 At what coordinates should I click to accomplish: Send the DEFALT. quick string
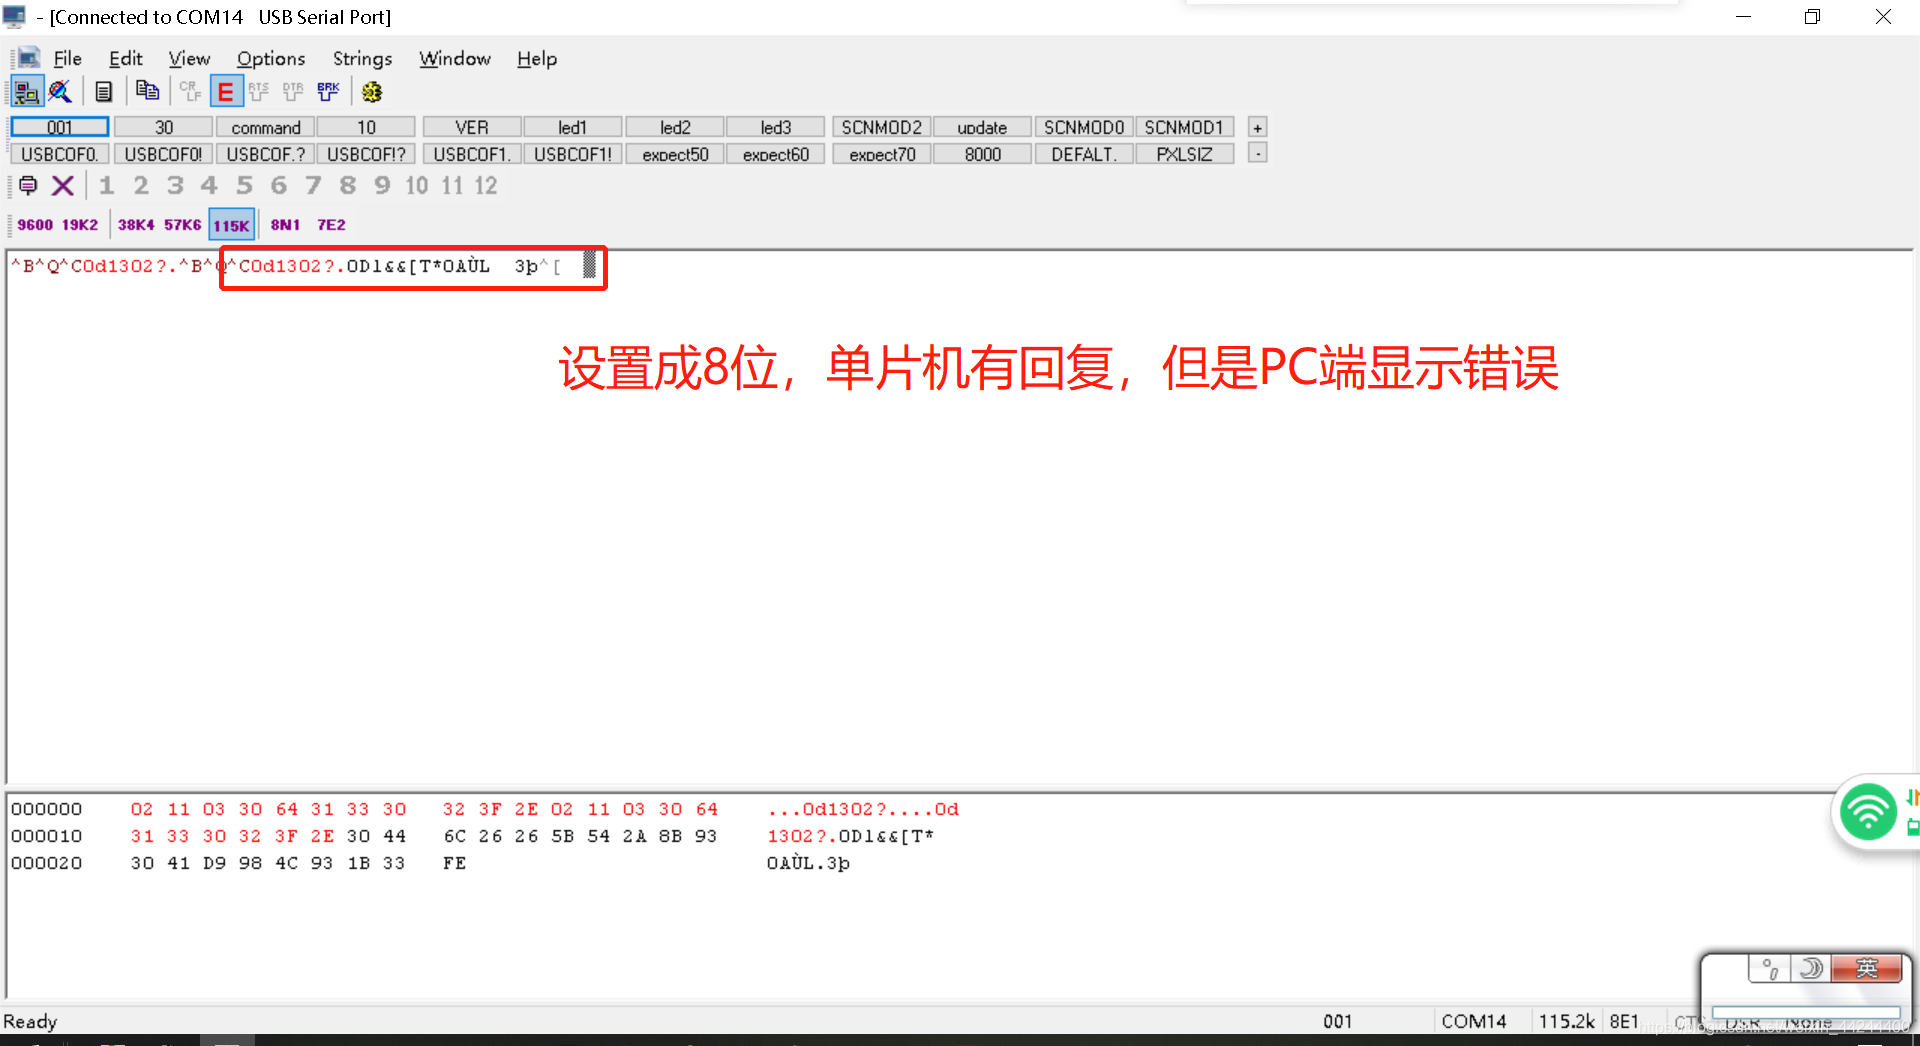1084,154
